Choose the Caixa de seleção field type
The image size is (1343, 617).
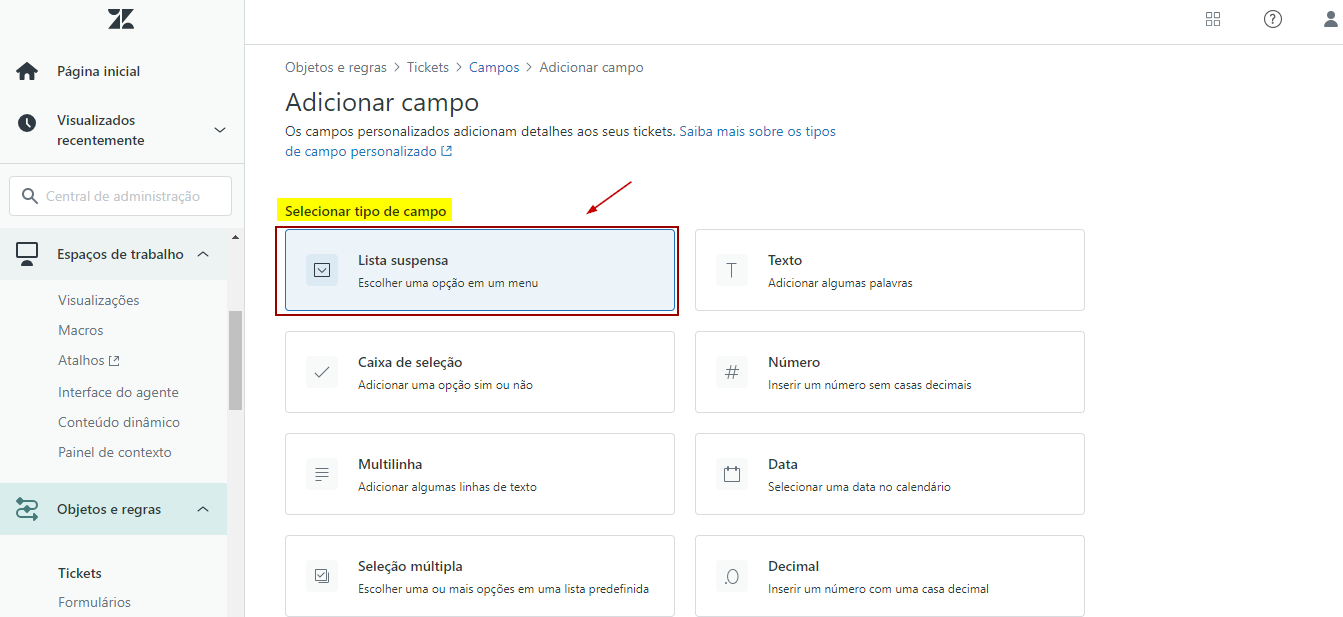pyautogui.click(x=479, y=372)
